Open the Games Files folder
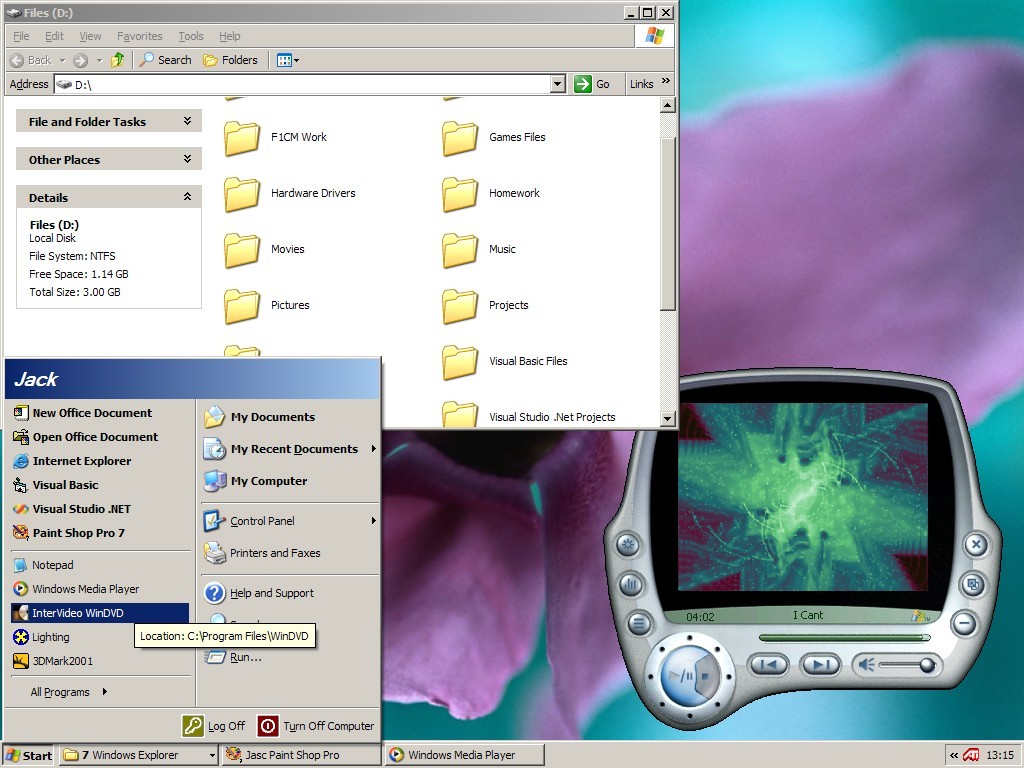The height and width of the screenshot is (768, 1024). pyautogui.click(x=494, y=138)
